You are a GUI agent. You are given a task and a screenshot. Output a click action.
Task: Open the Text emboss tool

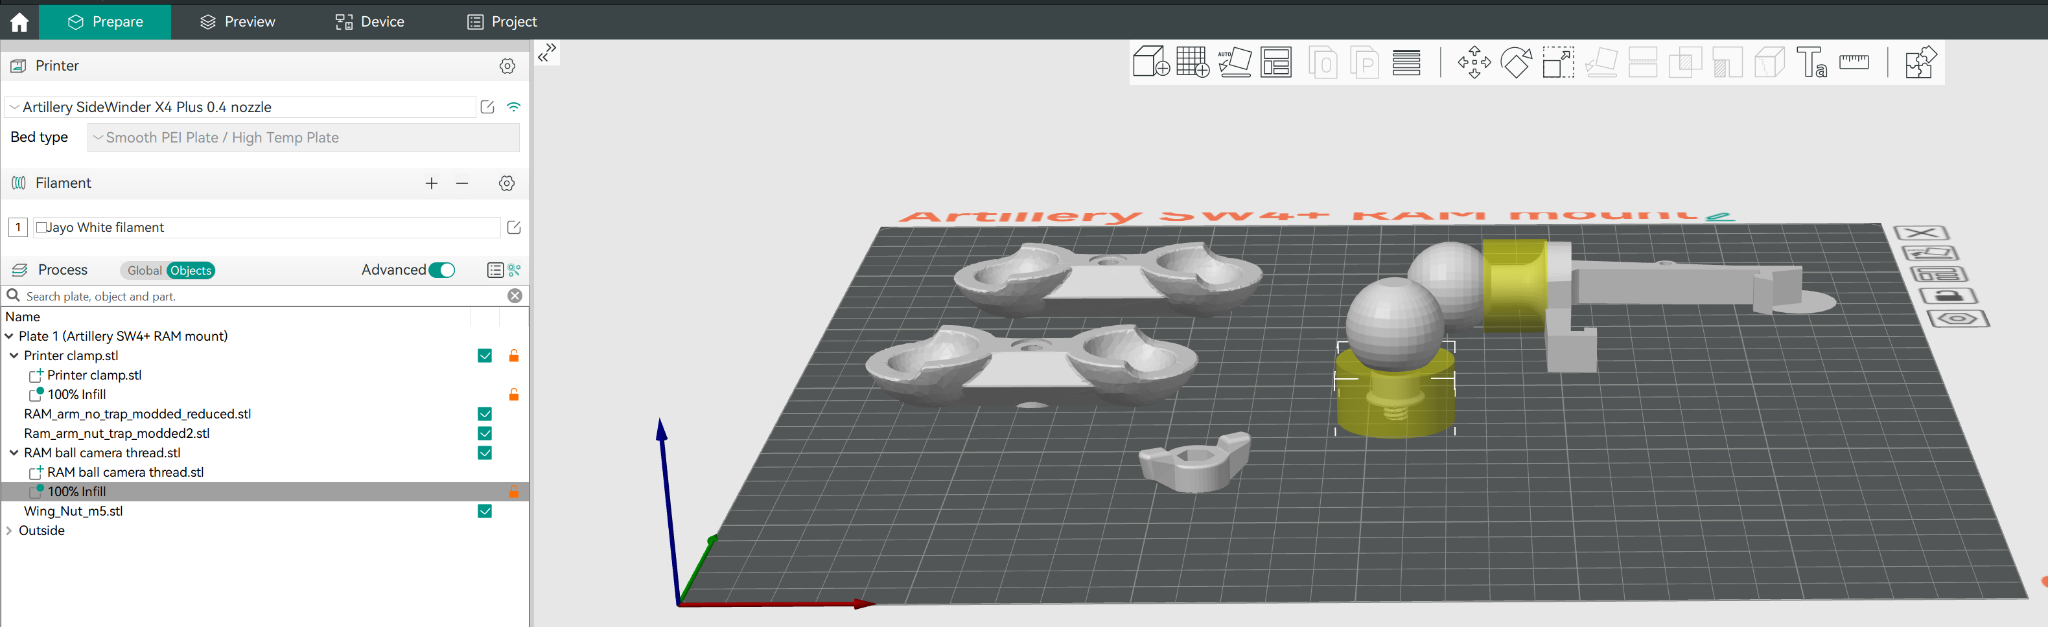tap(1812, 62)
